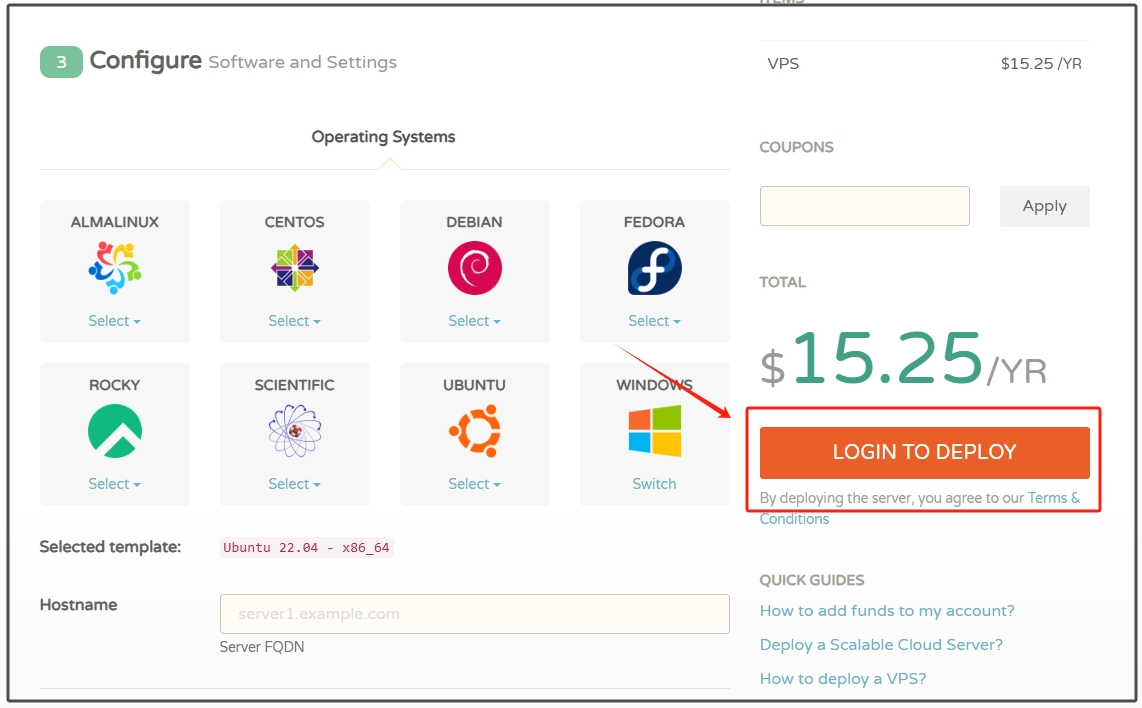Screen dimensions: 1142x708
Task: Click the VPS item label
Action: [783, 64]
